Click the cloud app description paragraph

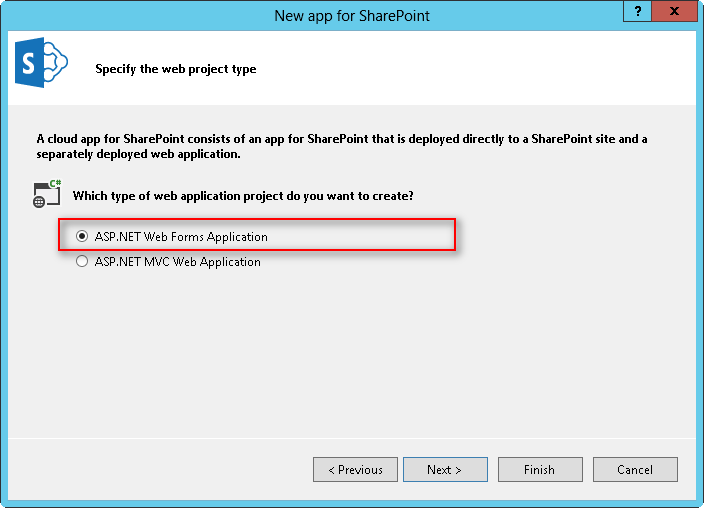[x=340, y=146]
